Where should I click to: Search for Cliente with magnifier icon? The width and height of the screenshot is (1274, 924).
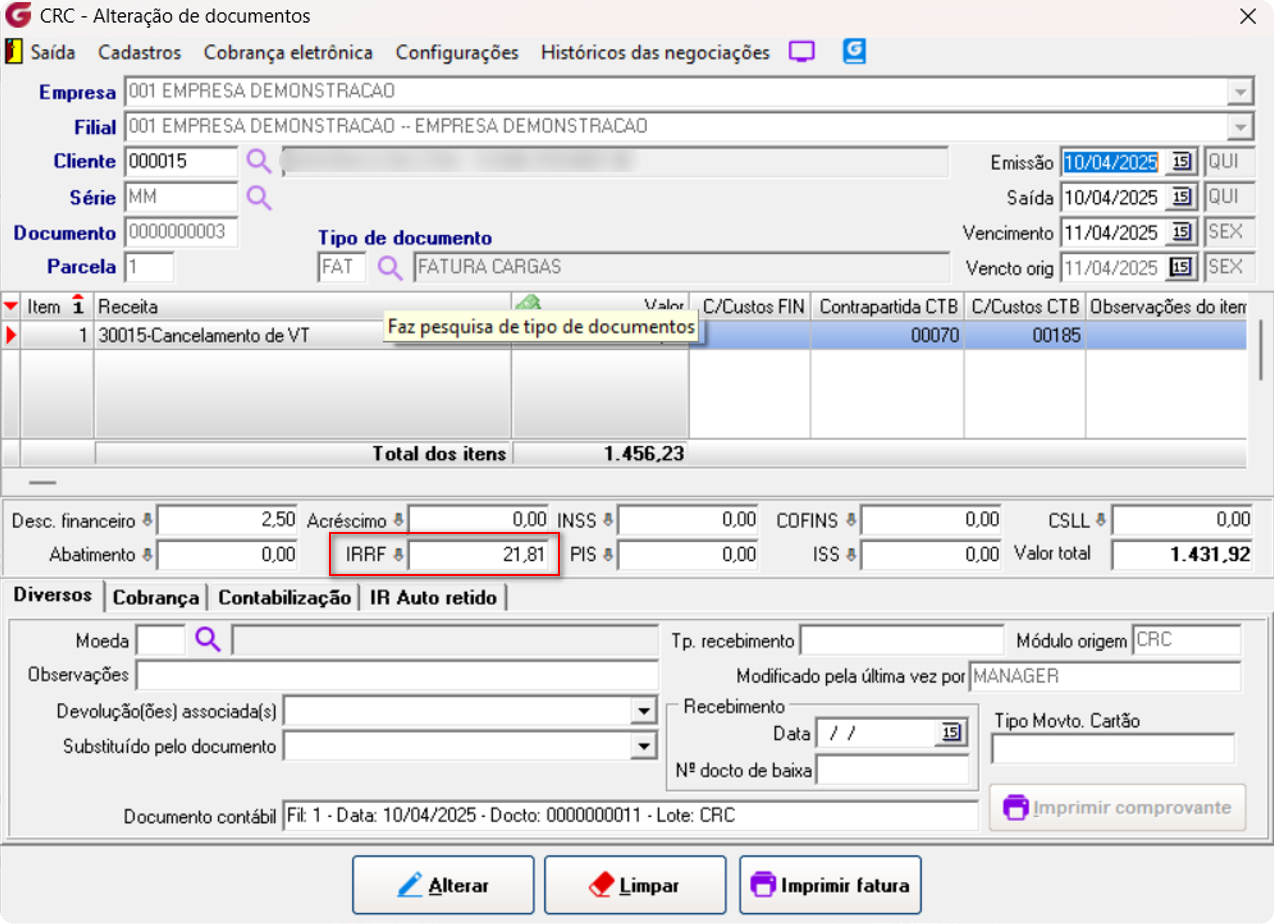259,161
